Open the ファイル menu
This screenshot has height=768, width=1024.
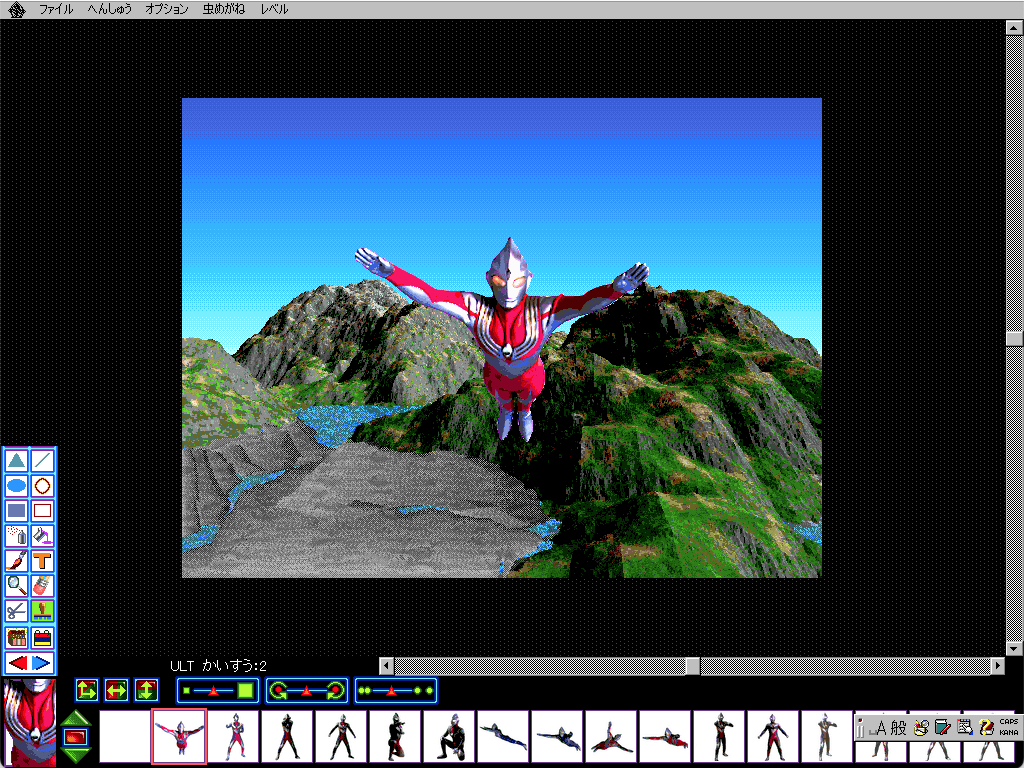(56, 9)
